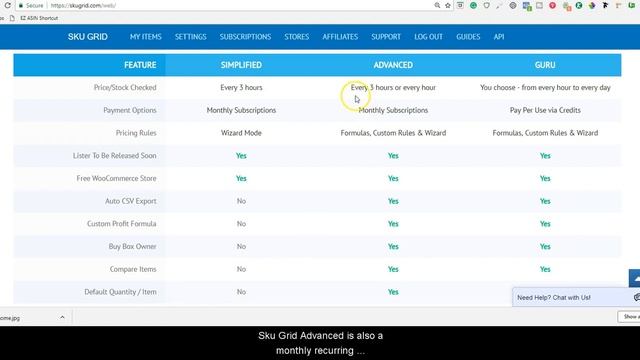The width and height of the screenshot is (640, 360).
Task: Open the API page
Action: pyautogui.click(x=499, y=37)
